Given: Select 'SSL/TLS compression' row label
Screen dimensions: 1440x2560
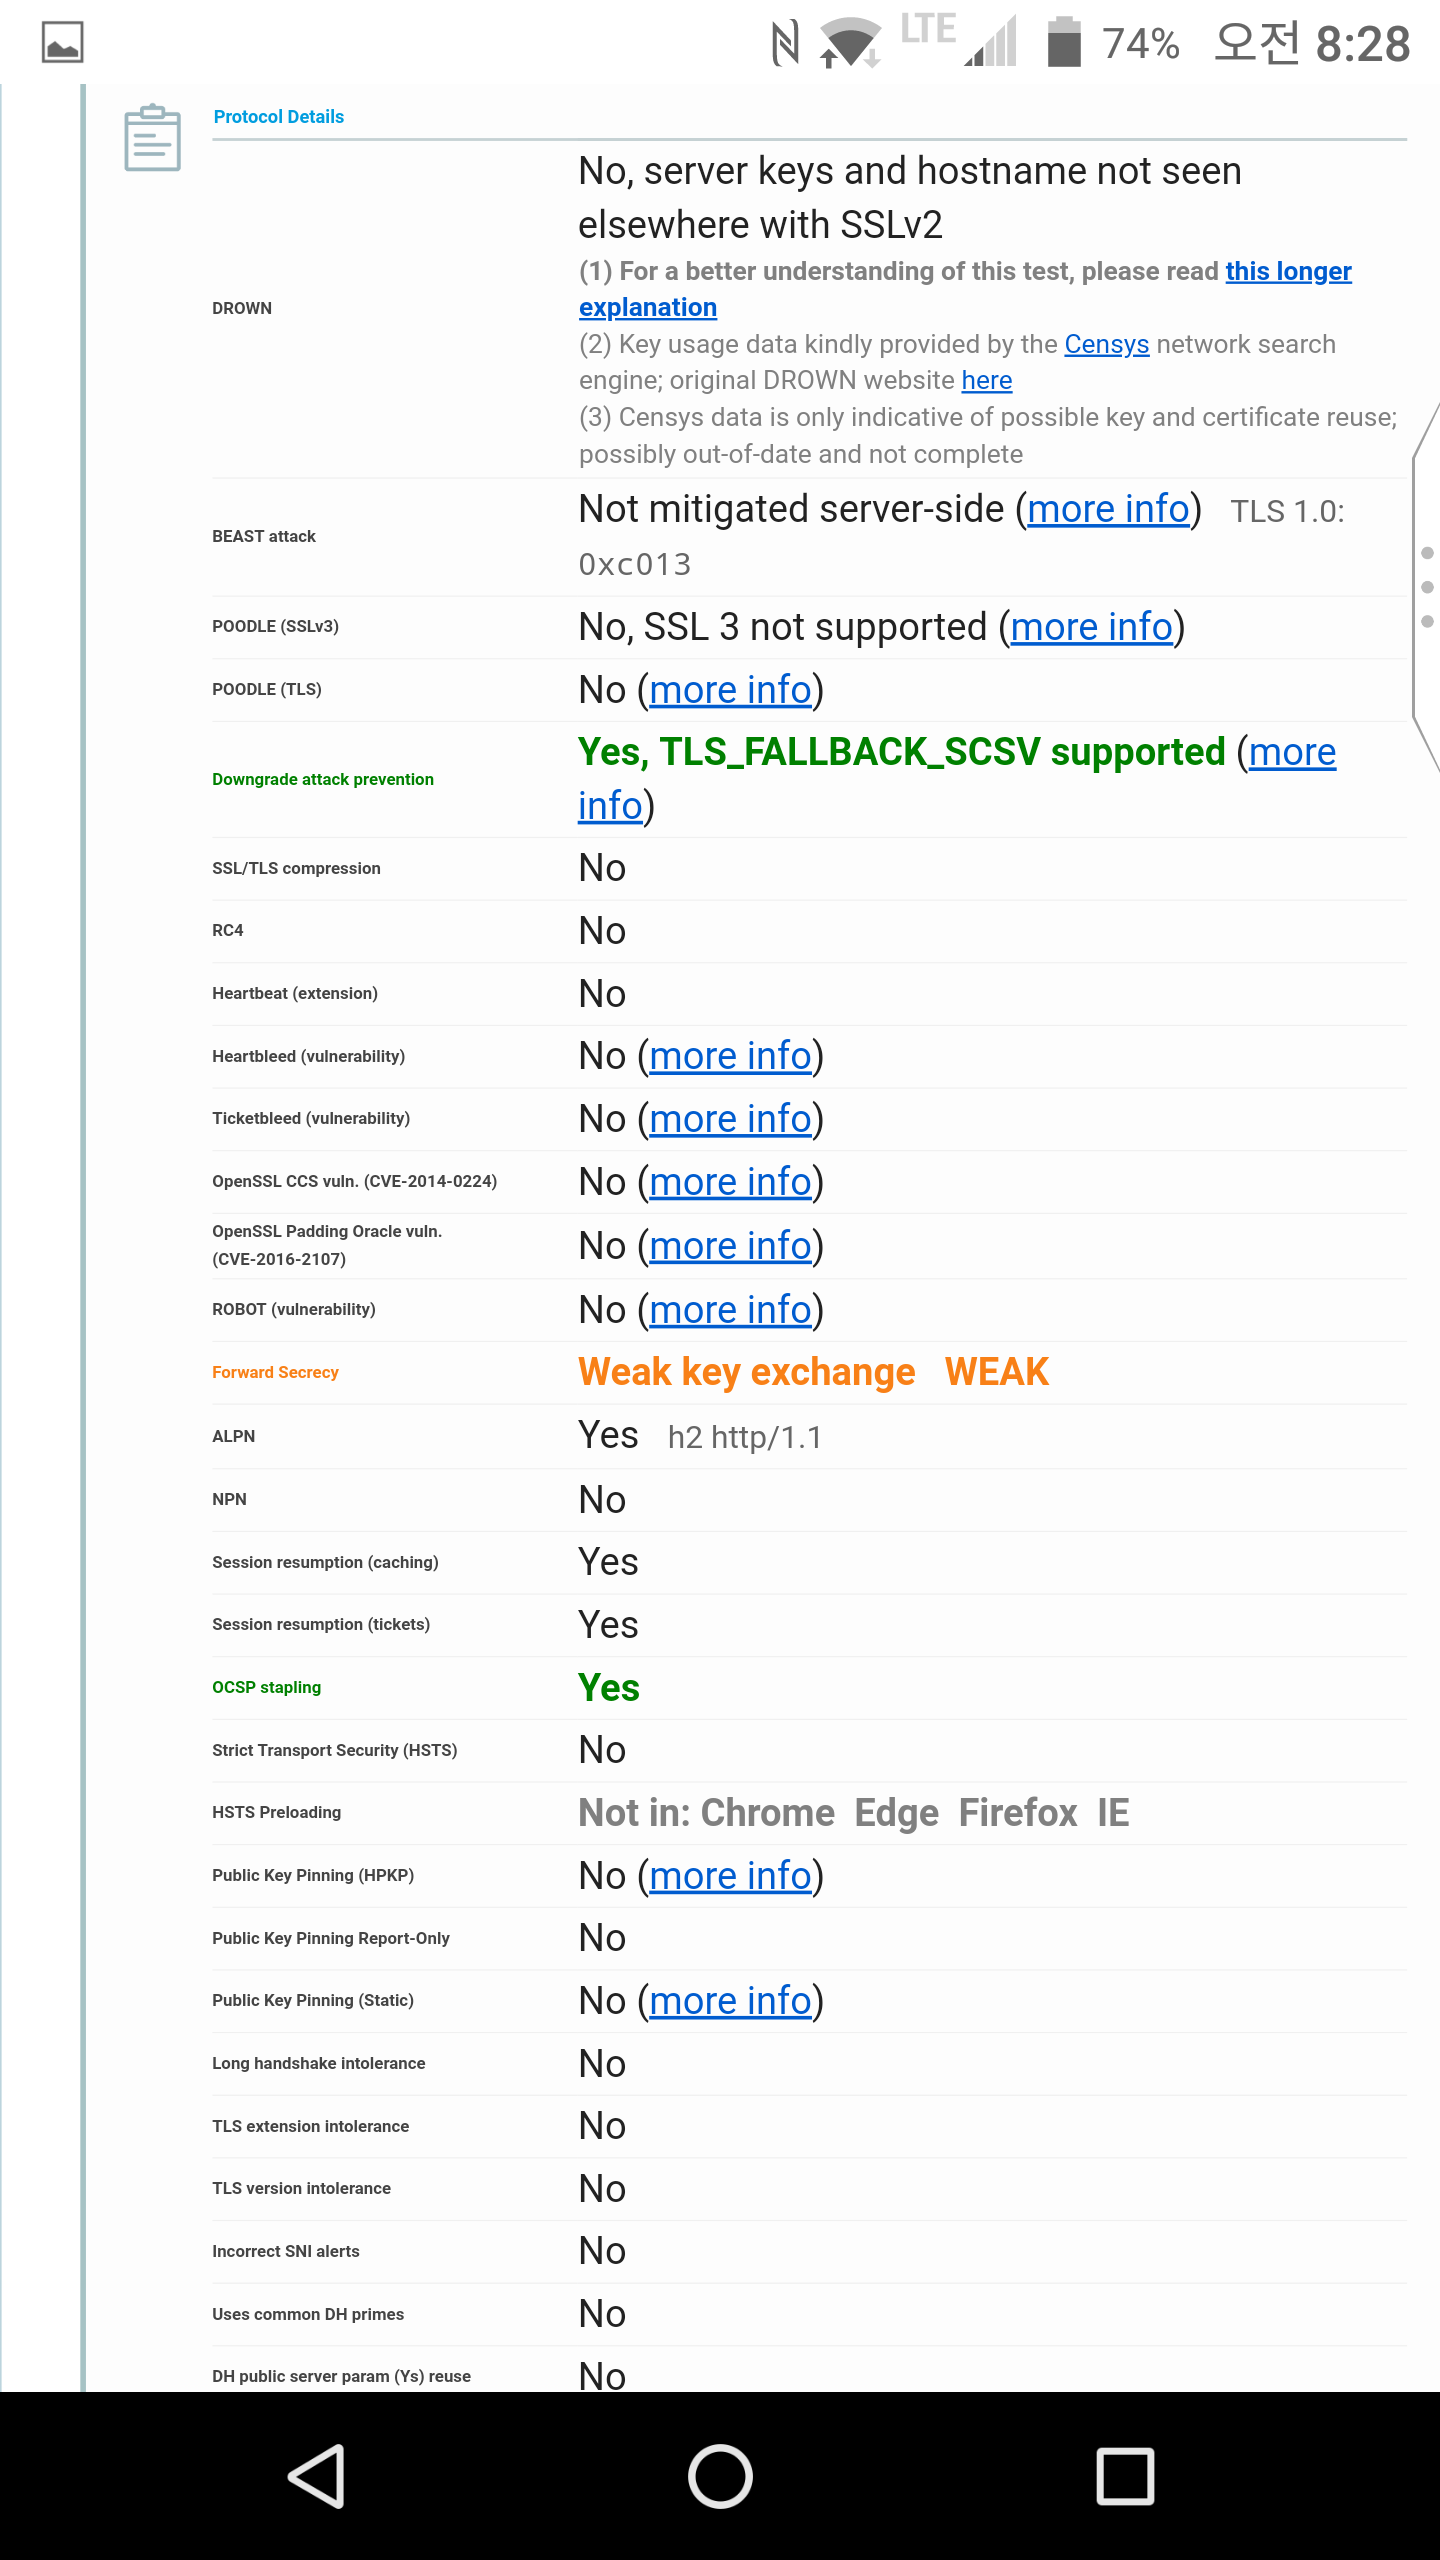Looking at the screenshot, I should 296,868.
